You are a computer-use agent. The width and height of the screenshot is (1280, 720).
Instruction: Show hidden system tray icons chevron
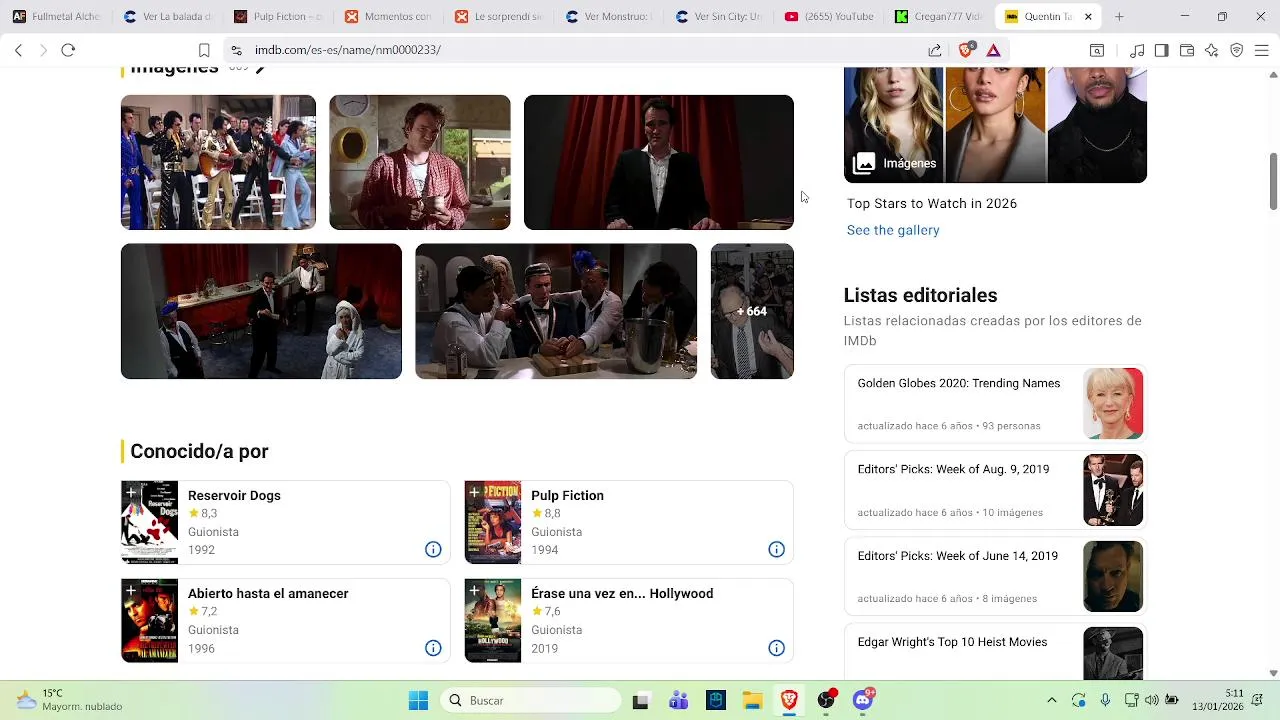click(1051, 700)
